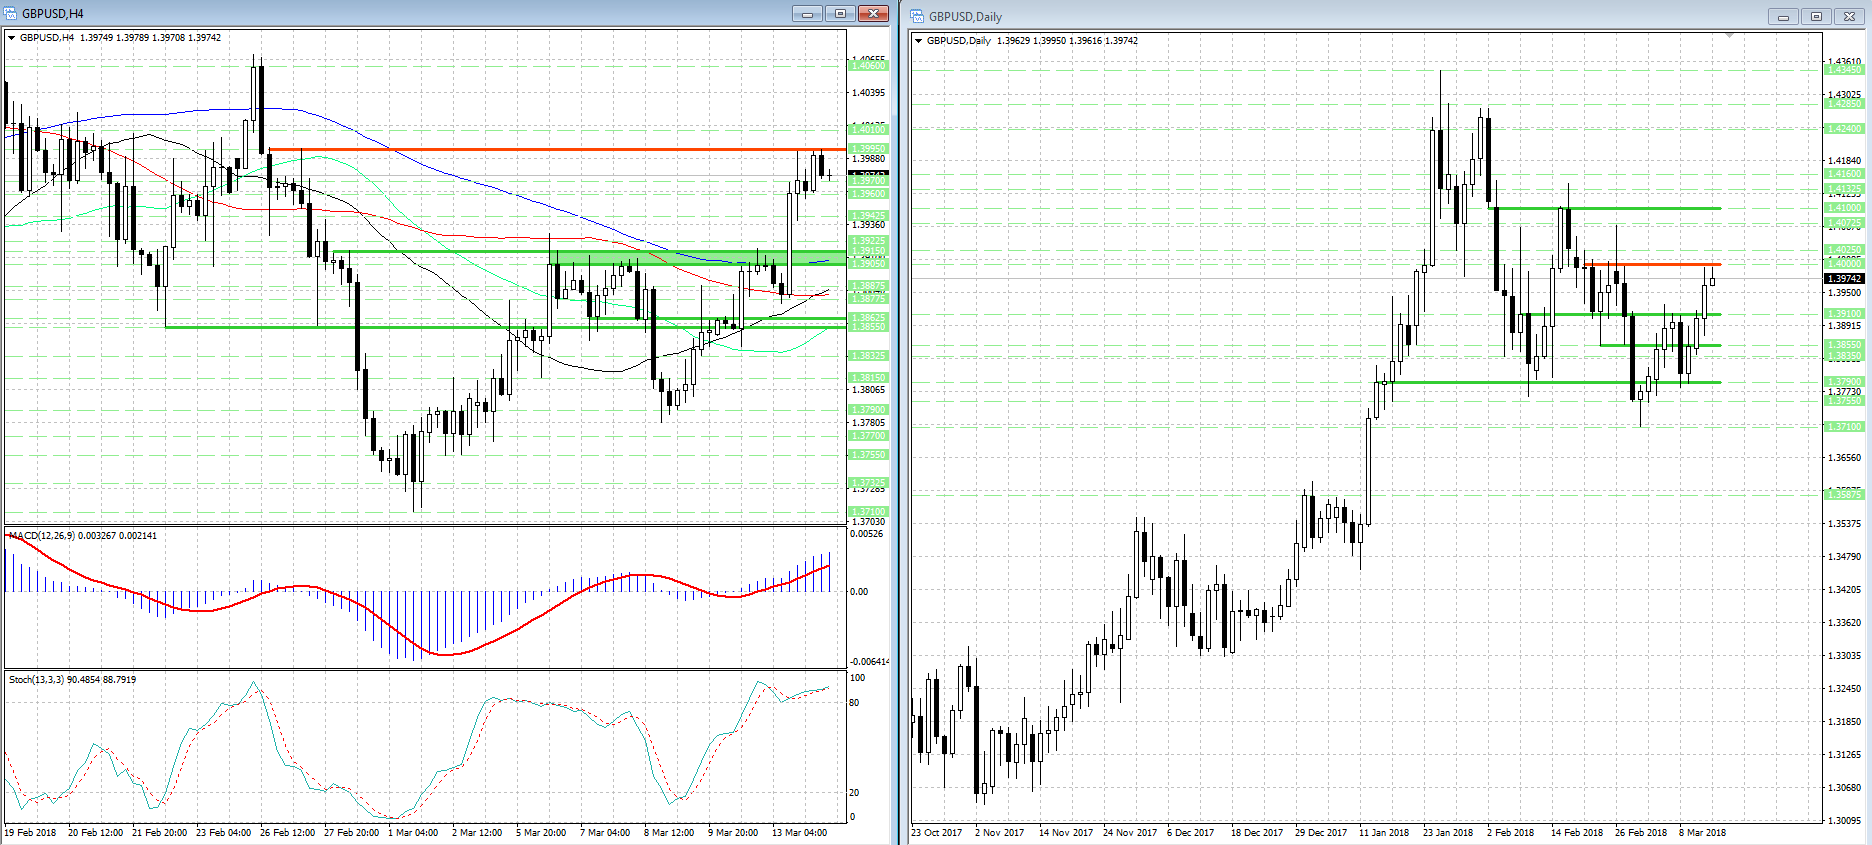Click the 14 Feb 2018 date label

coord(1576,832)
